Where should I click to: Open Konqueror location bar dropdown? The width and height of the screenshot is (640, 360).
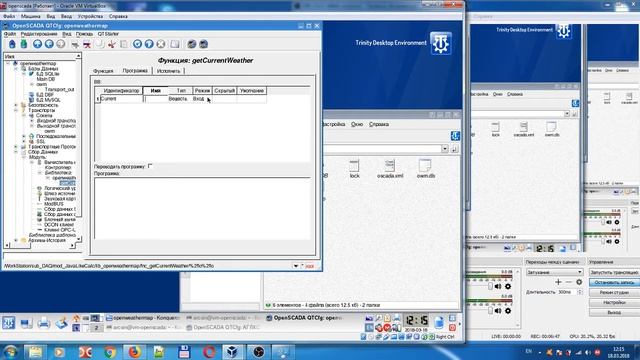click(x=444, y=149)
